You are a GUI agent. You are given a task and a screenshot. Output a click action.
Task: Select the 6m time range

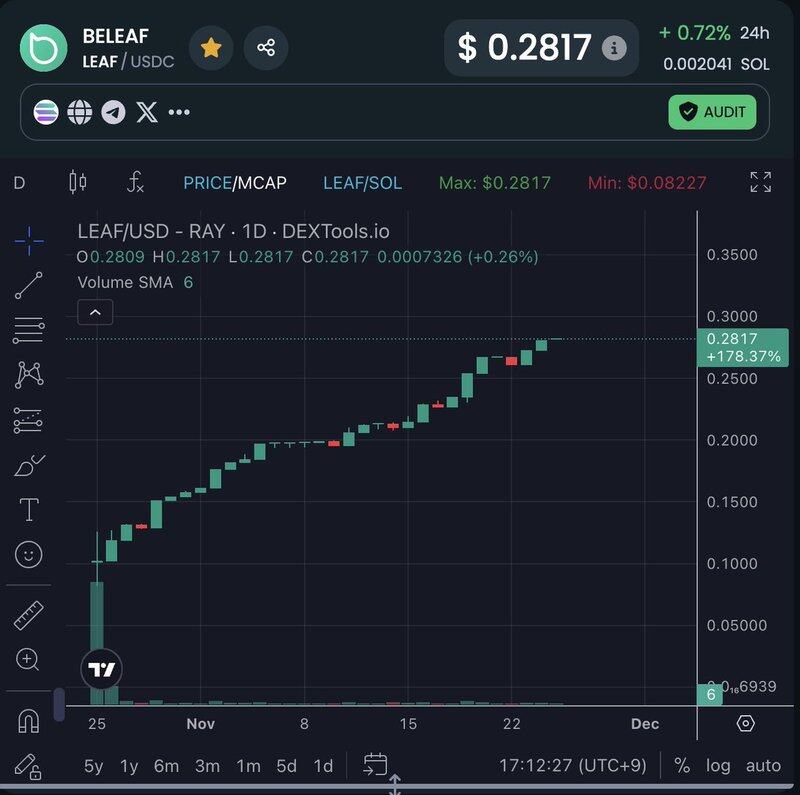coord(166,766)
